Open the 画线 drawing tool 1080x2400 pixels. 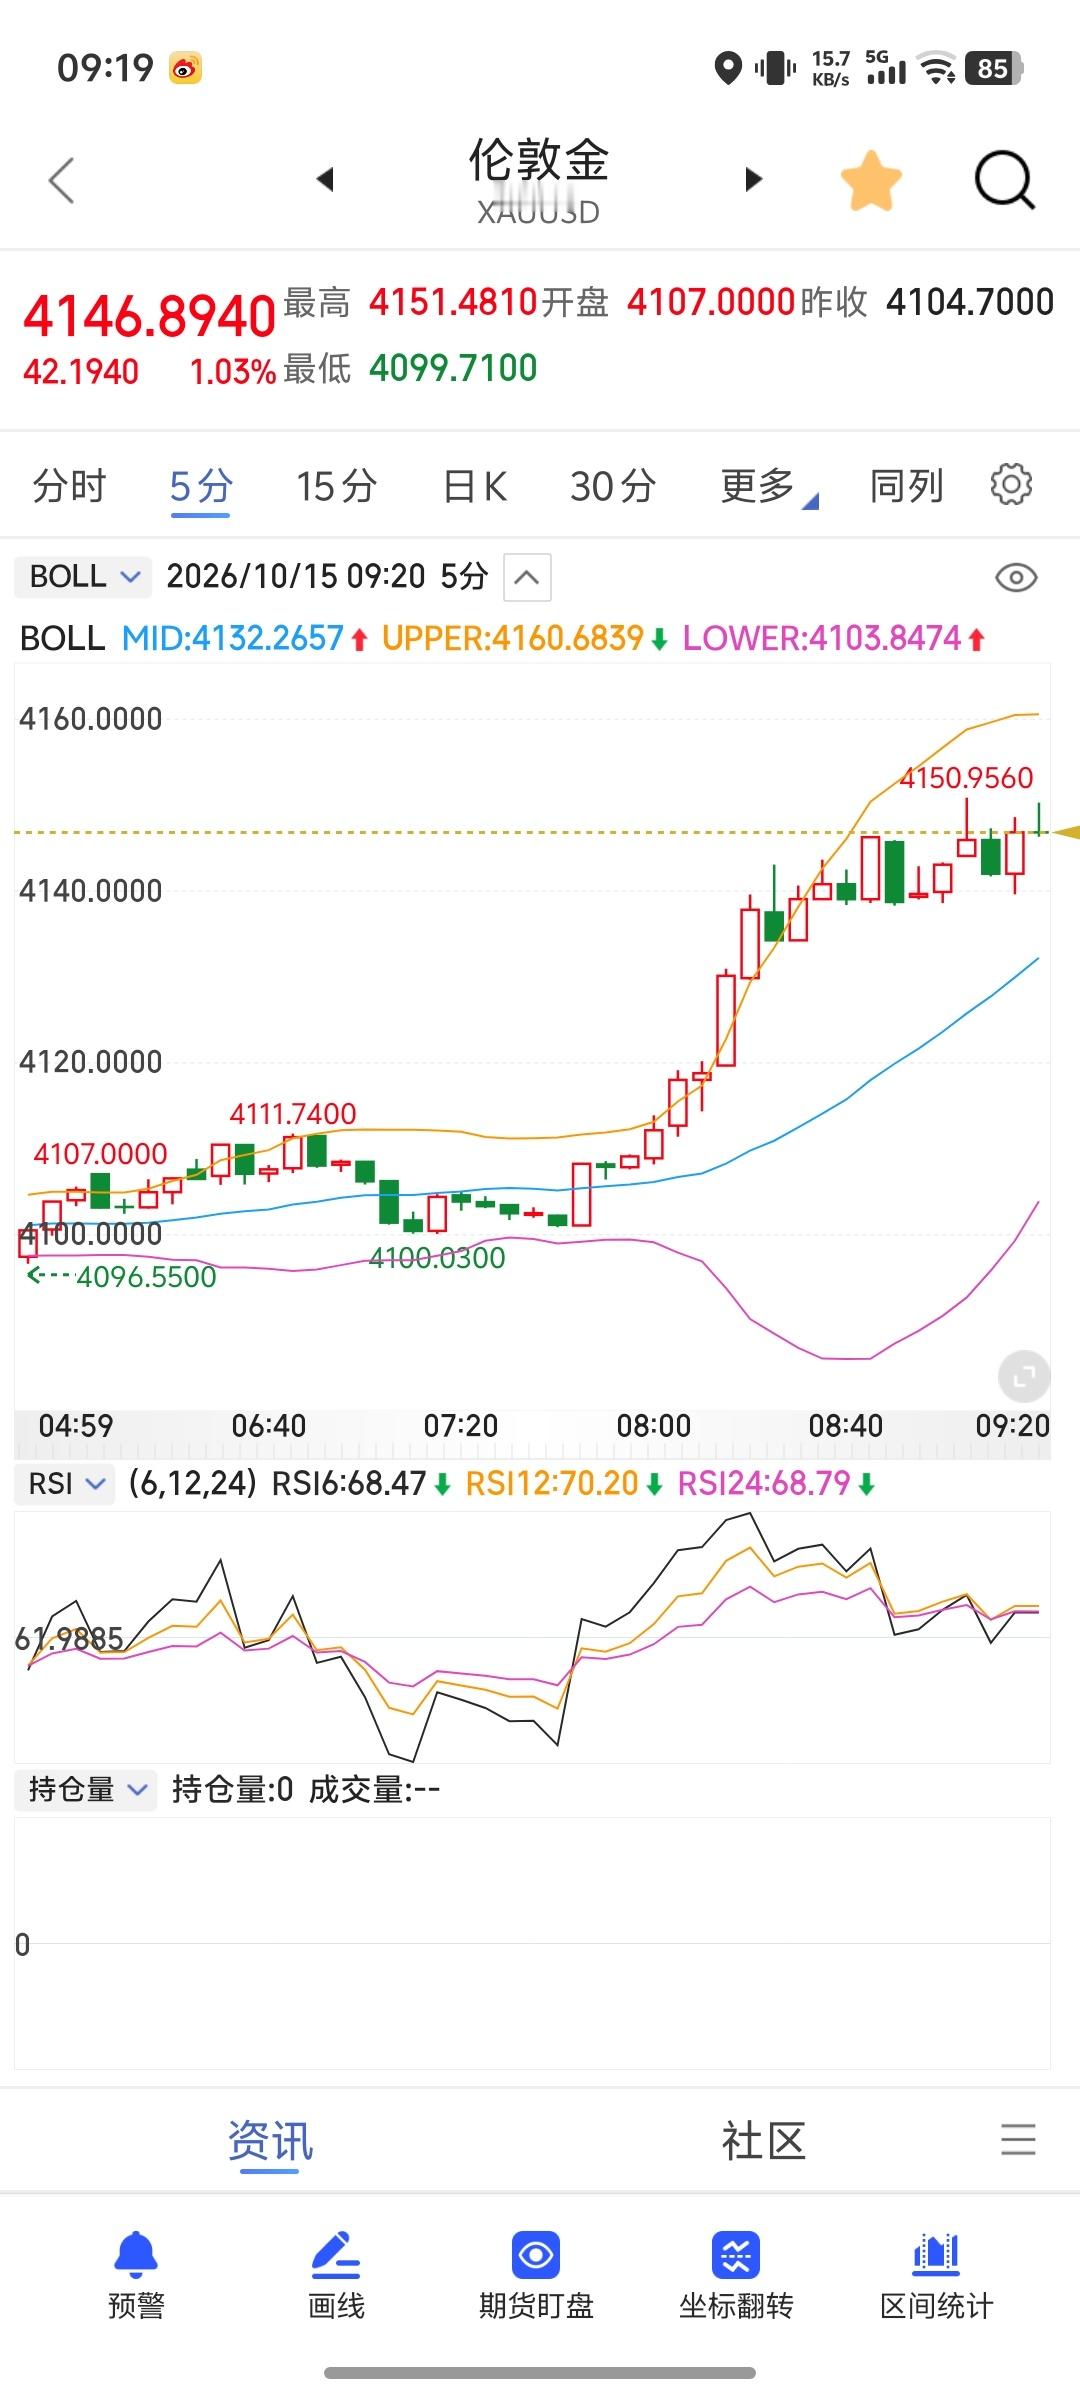(336, 2277)
